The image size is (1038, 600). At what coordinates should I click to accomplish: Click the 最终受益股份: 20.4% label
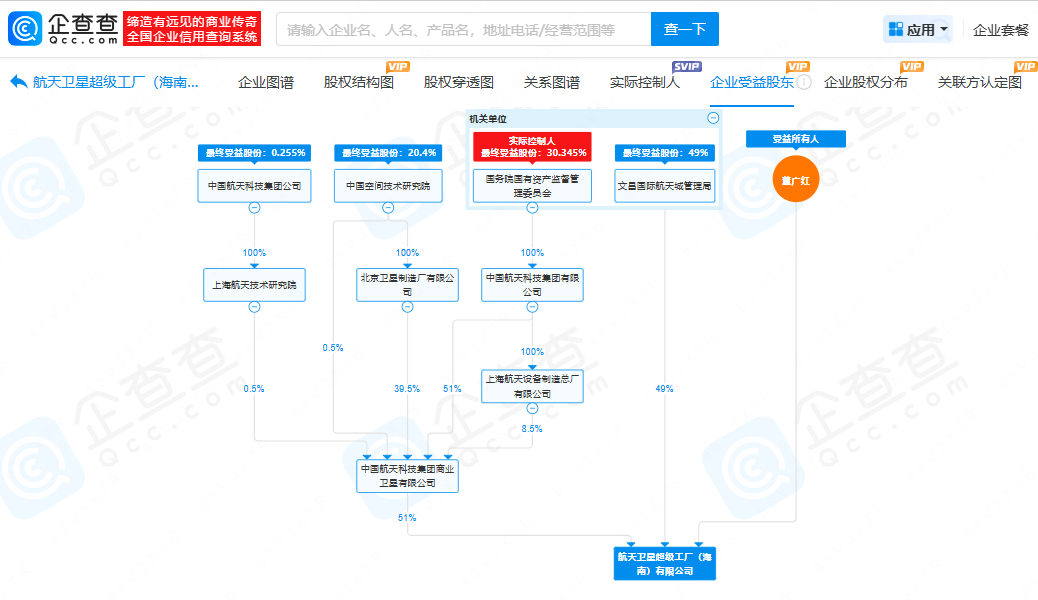[x=388, y=153]
